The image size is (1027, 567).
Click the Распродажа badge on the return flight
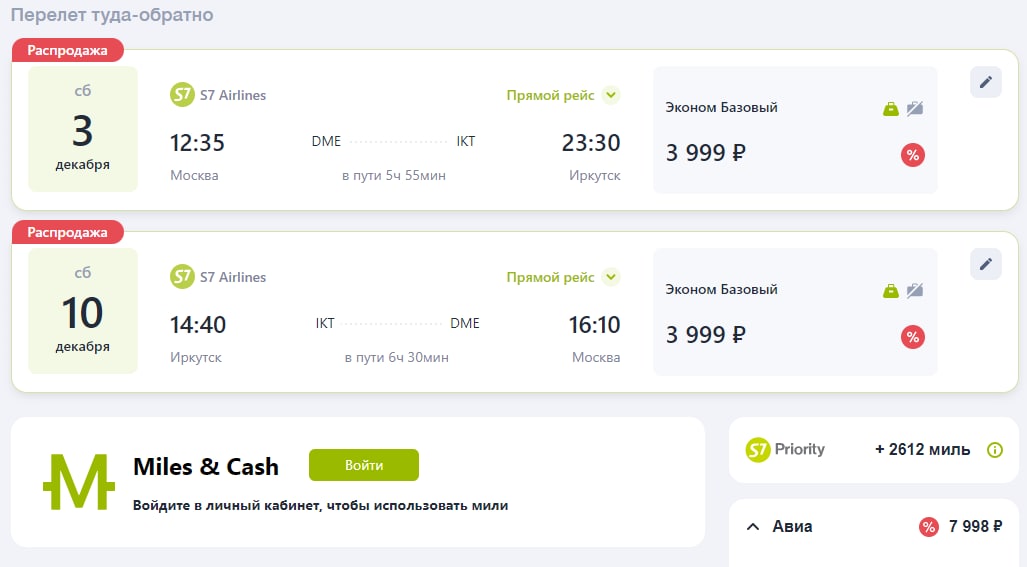[67, 232]
